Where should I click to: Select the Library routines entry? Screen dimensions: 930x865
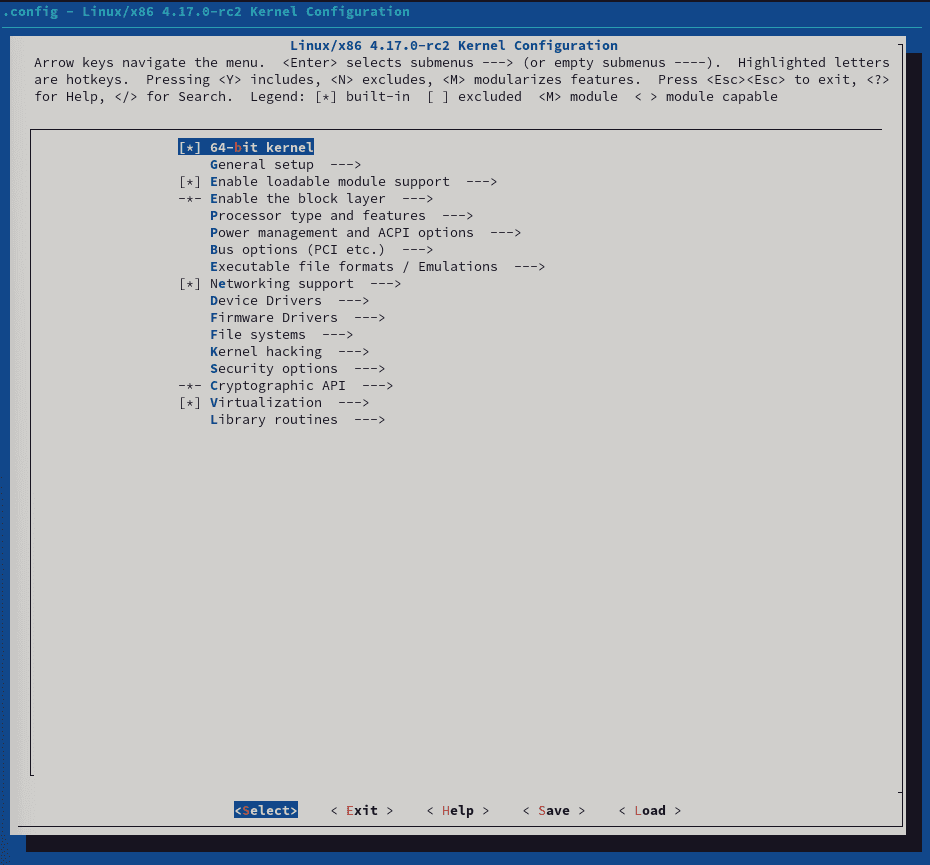click(x=273, y=420)
